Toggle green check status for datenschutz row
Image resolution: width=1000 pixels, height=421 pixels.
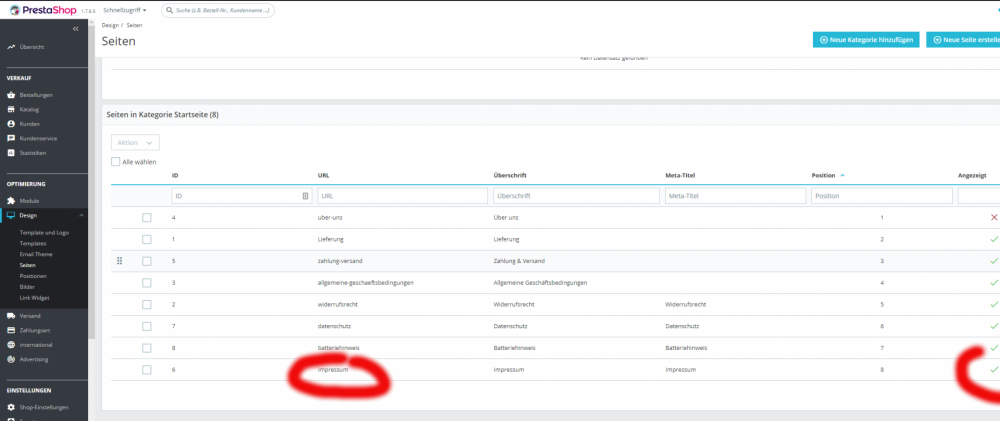[x=994, y=326]
